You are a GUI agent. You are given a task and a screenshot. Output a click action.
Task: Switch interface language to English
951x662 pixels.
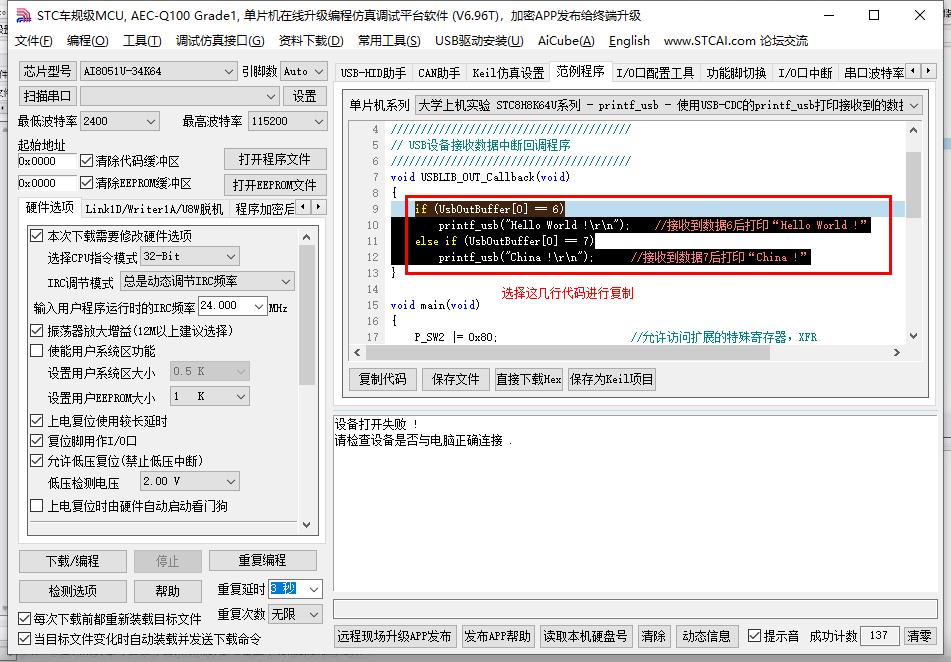click(x=629, y=41)
